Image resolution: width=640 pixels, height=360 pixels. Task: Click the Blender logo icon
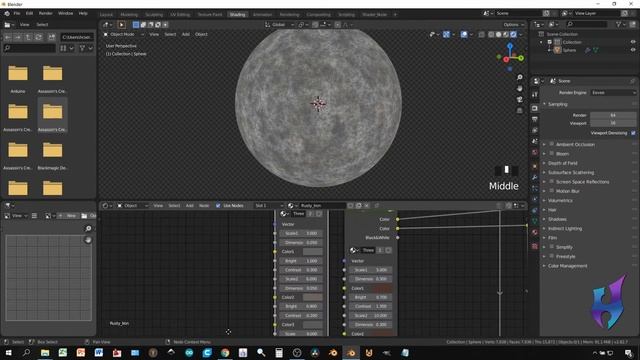click(x=7, y=13)
